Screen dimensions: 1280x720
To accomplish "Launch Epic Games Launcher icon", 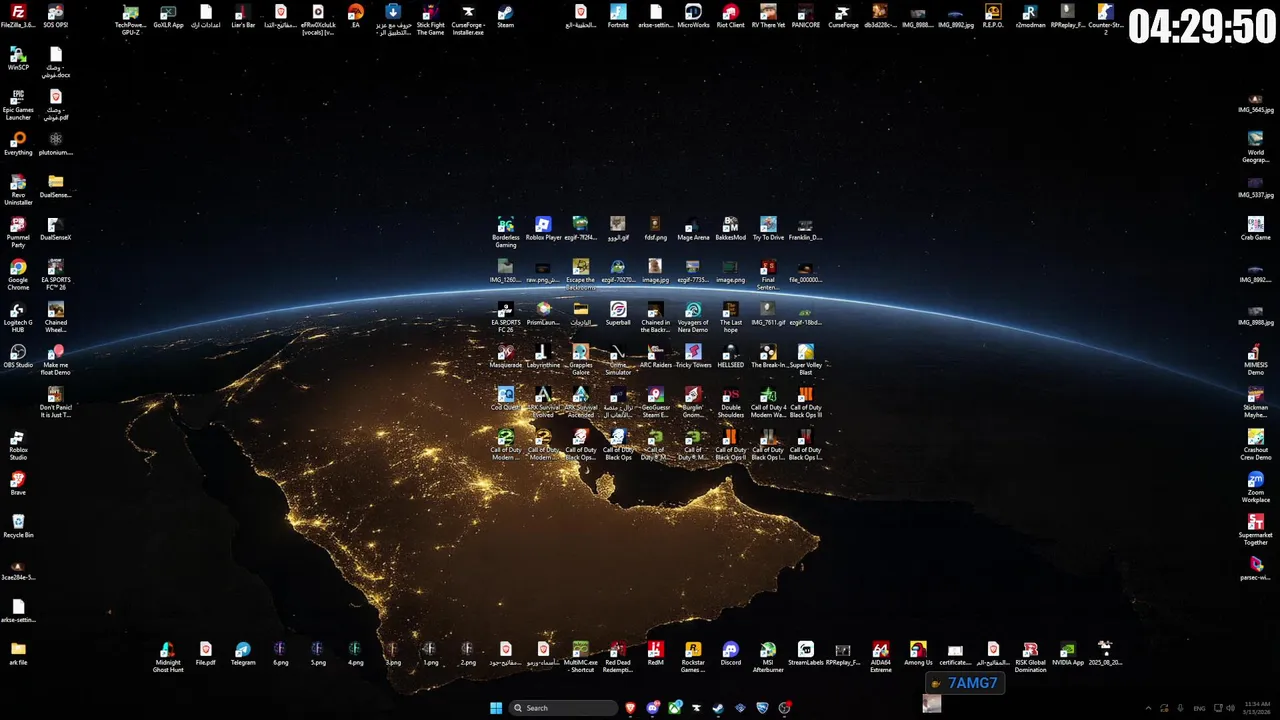I will 18,105.
